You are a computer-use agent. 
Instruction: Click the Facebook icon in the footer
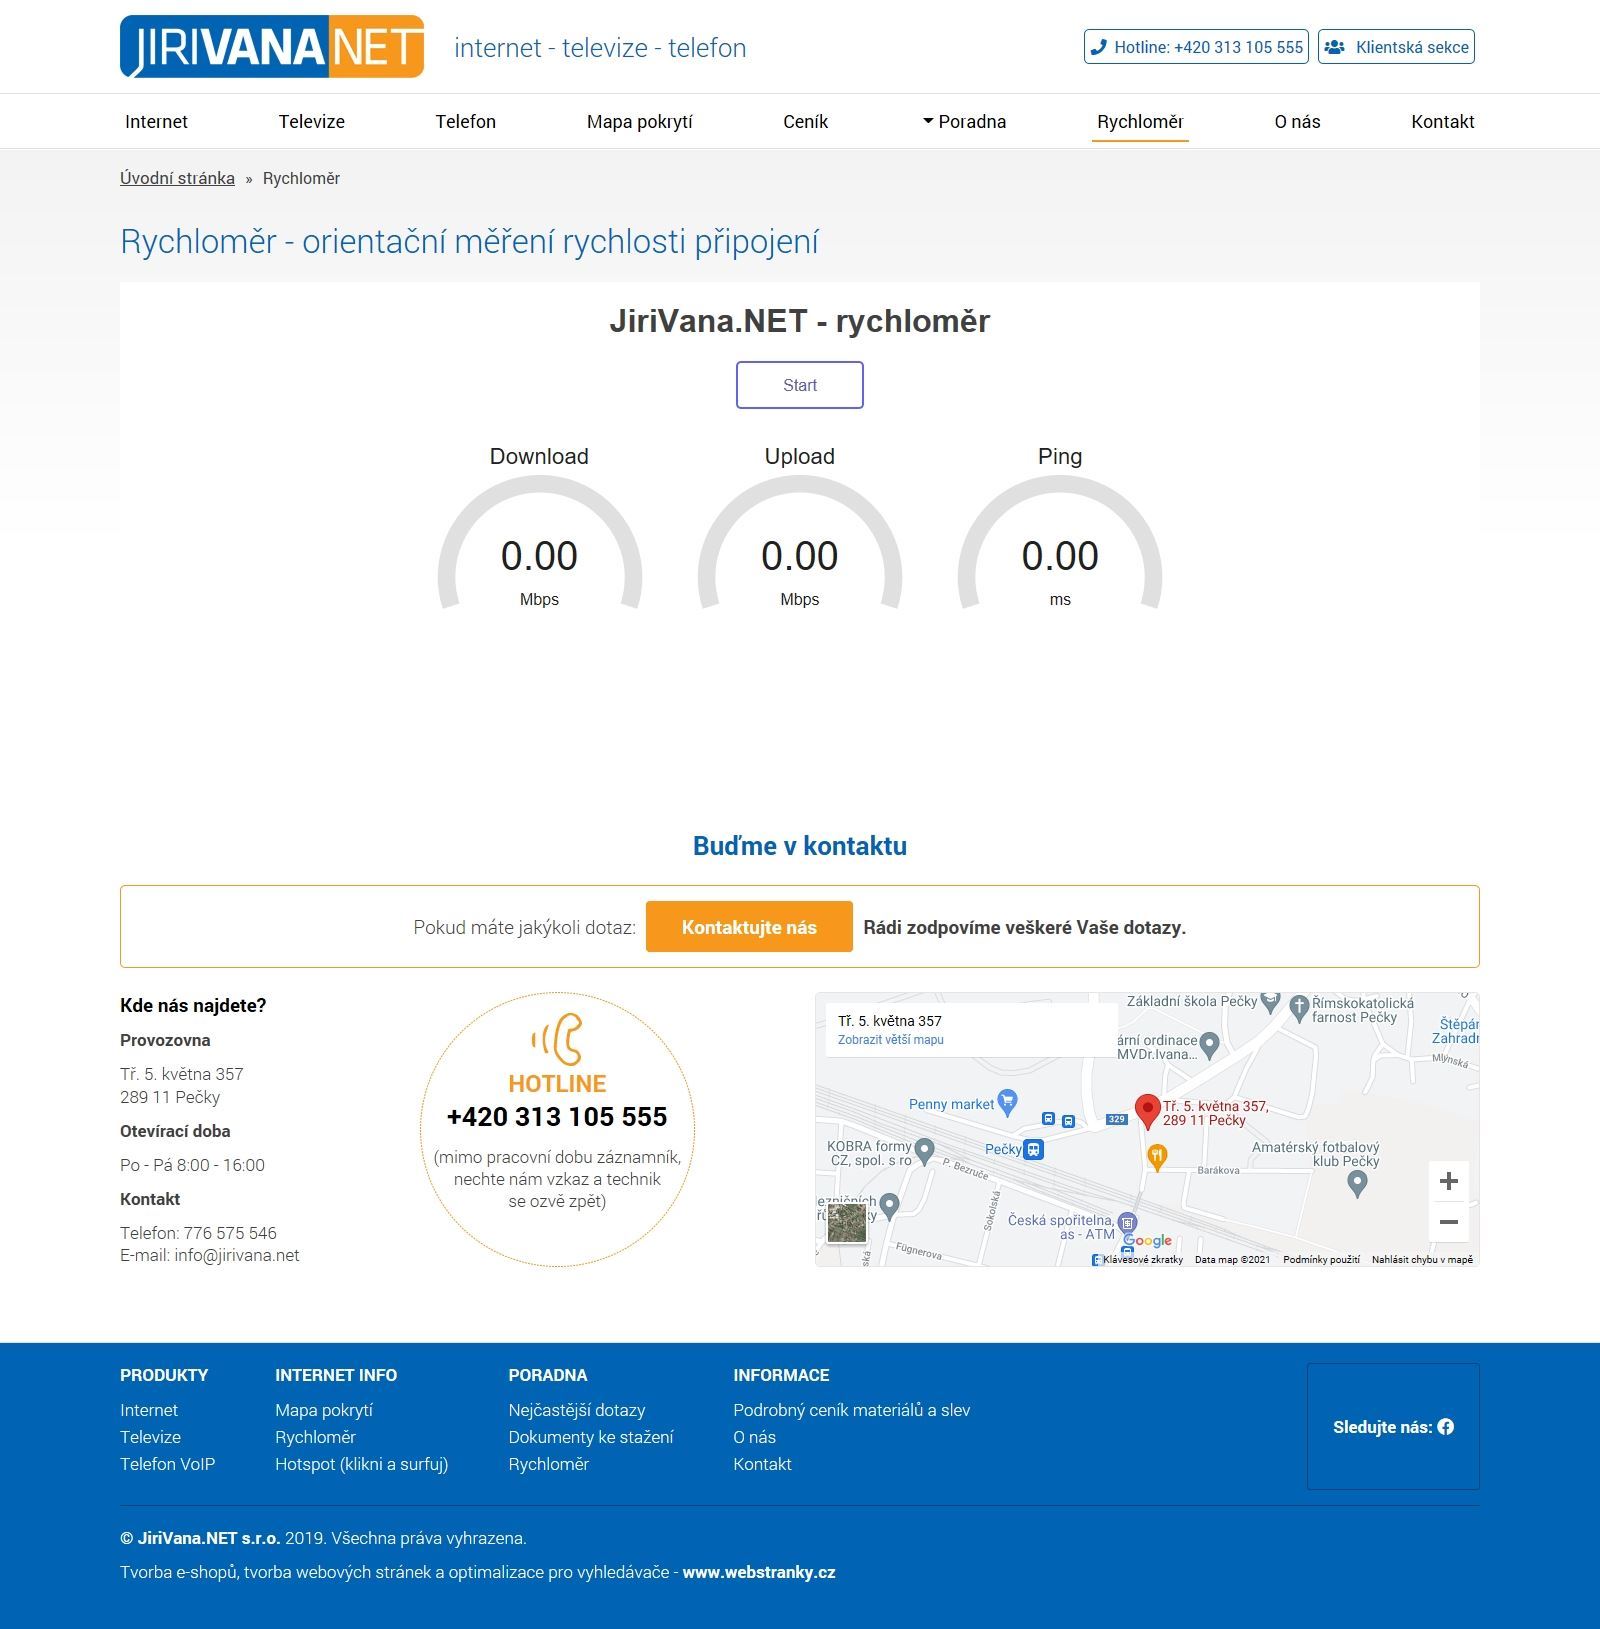(x=1446, y=1427)
